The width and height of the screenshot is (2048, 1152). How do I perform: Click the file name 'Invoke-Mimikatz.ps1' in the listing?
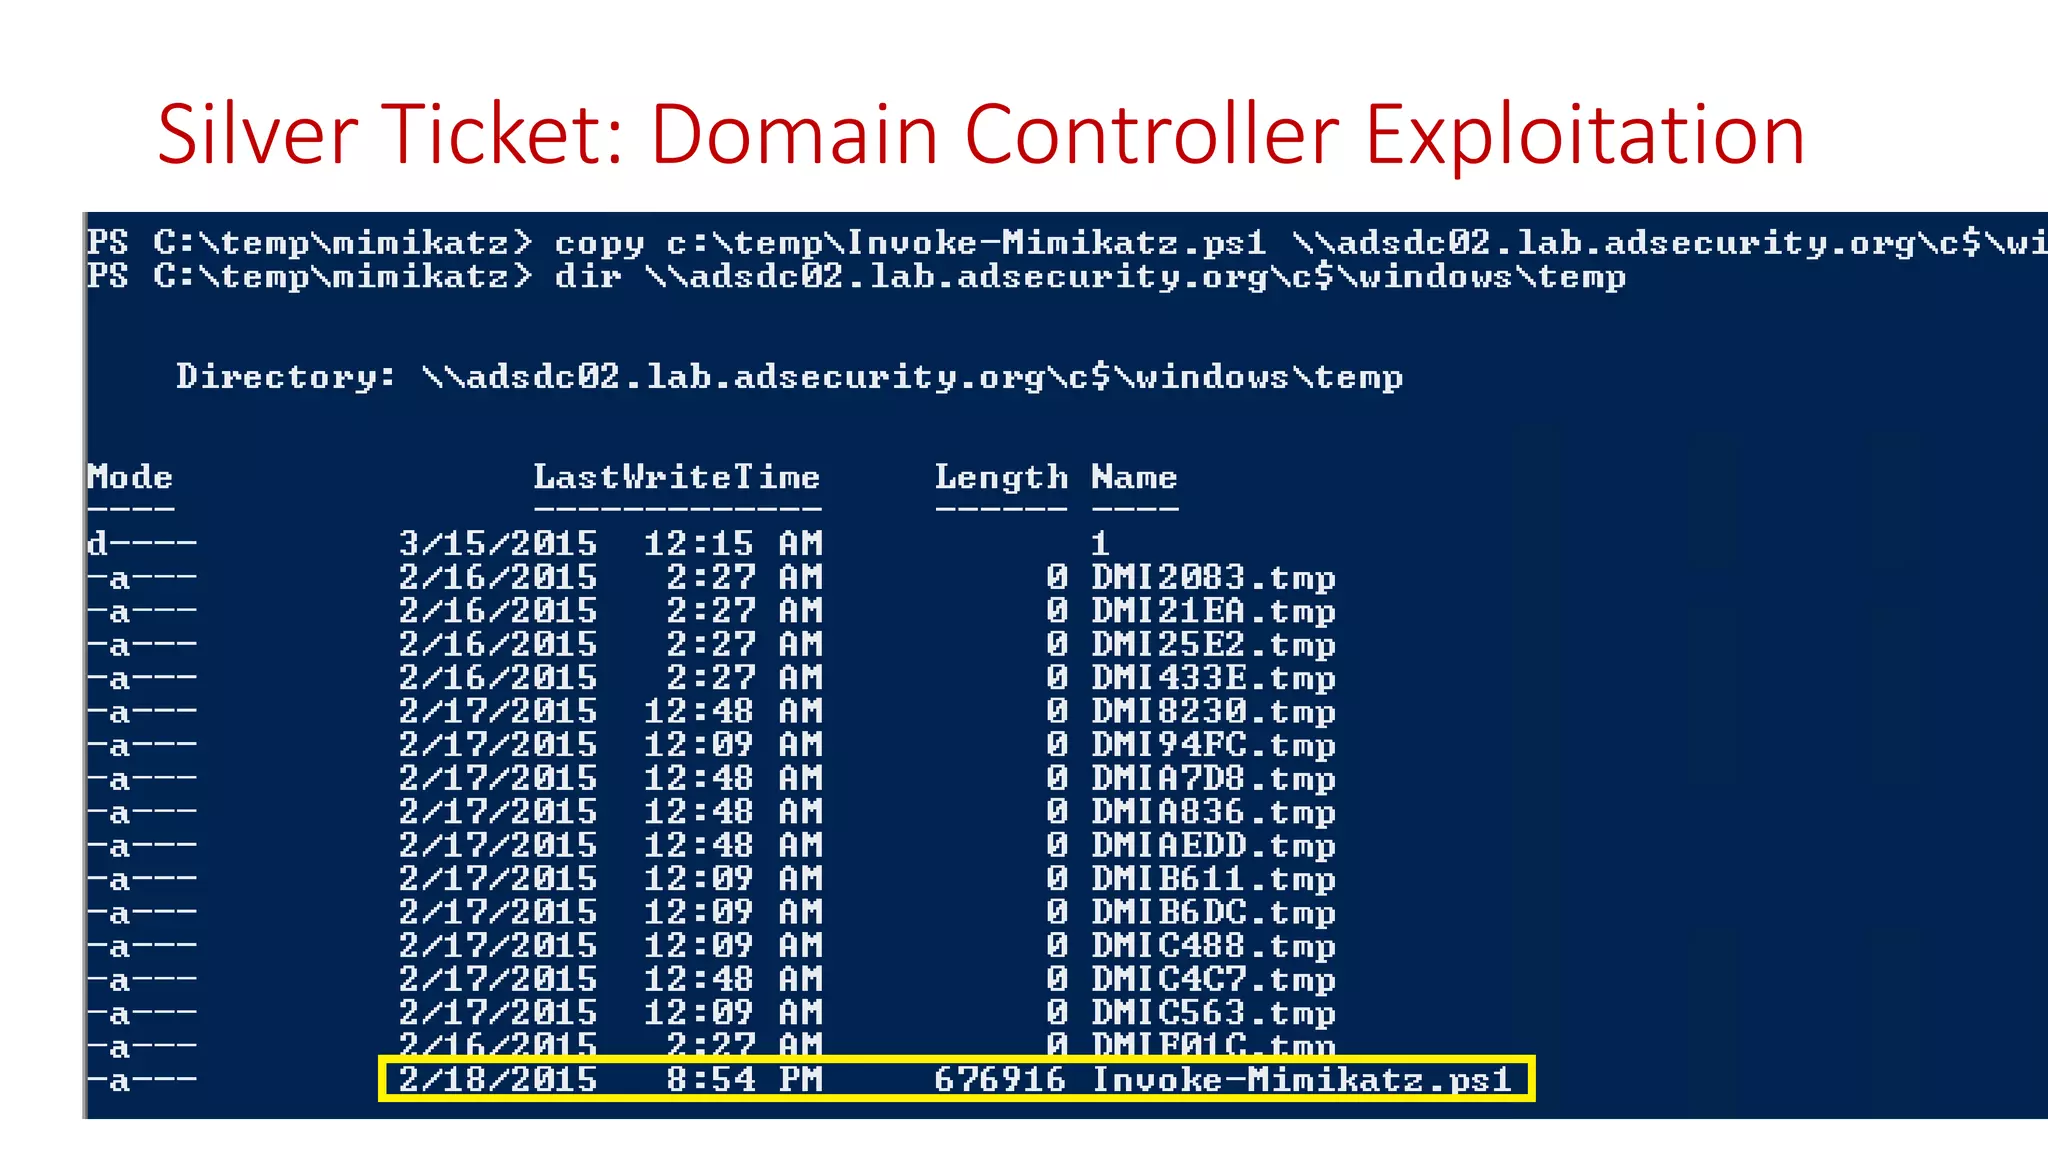click(1301, 1080)
